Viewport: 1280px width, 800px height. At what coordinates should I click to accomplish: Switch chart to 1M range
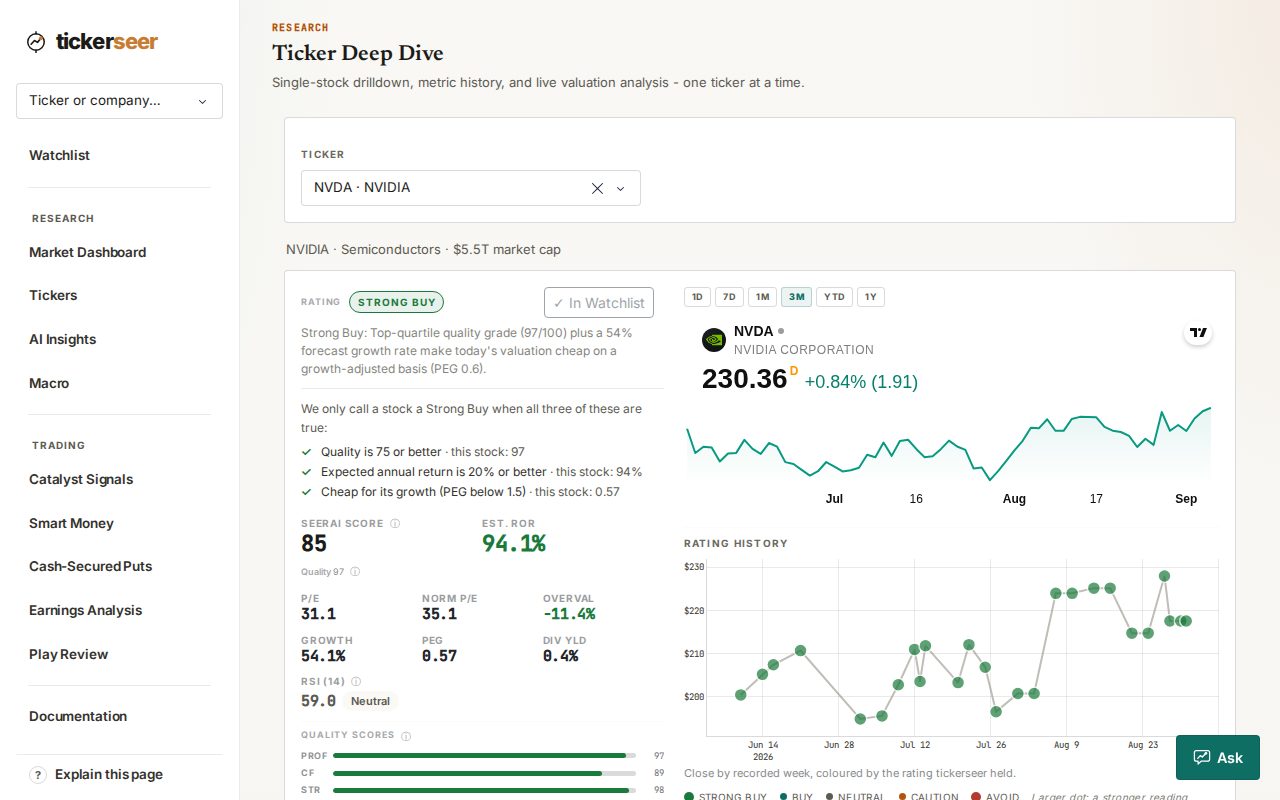pos(762,297)
